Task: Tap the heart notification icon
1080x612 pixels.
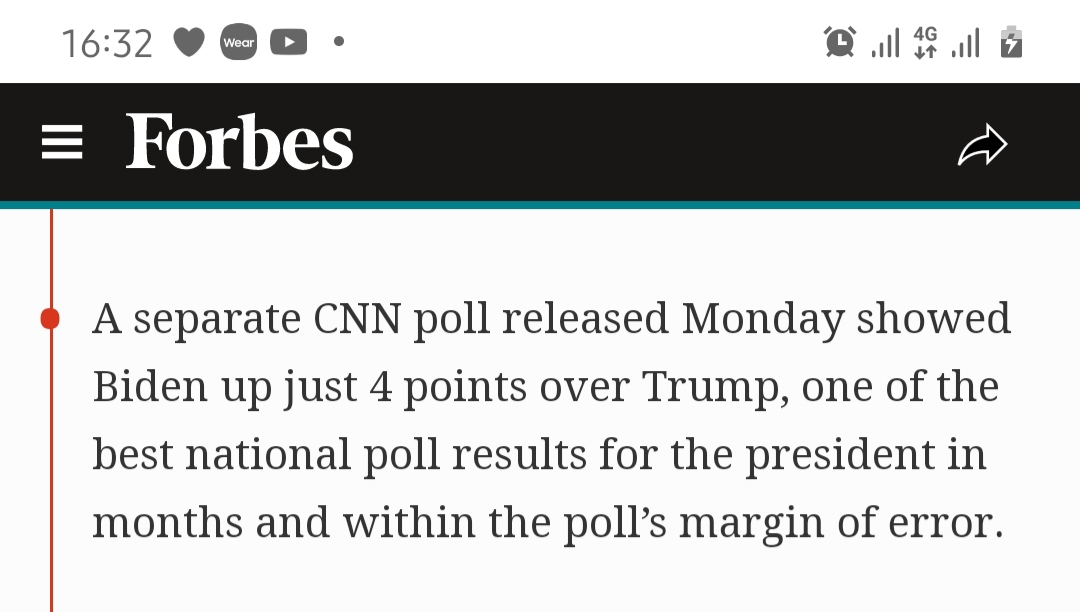Action: pos(189,42)
